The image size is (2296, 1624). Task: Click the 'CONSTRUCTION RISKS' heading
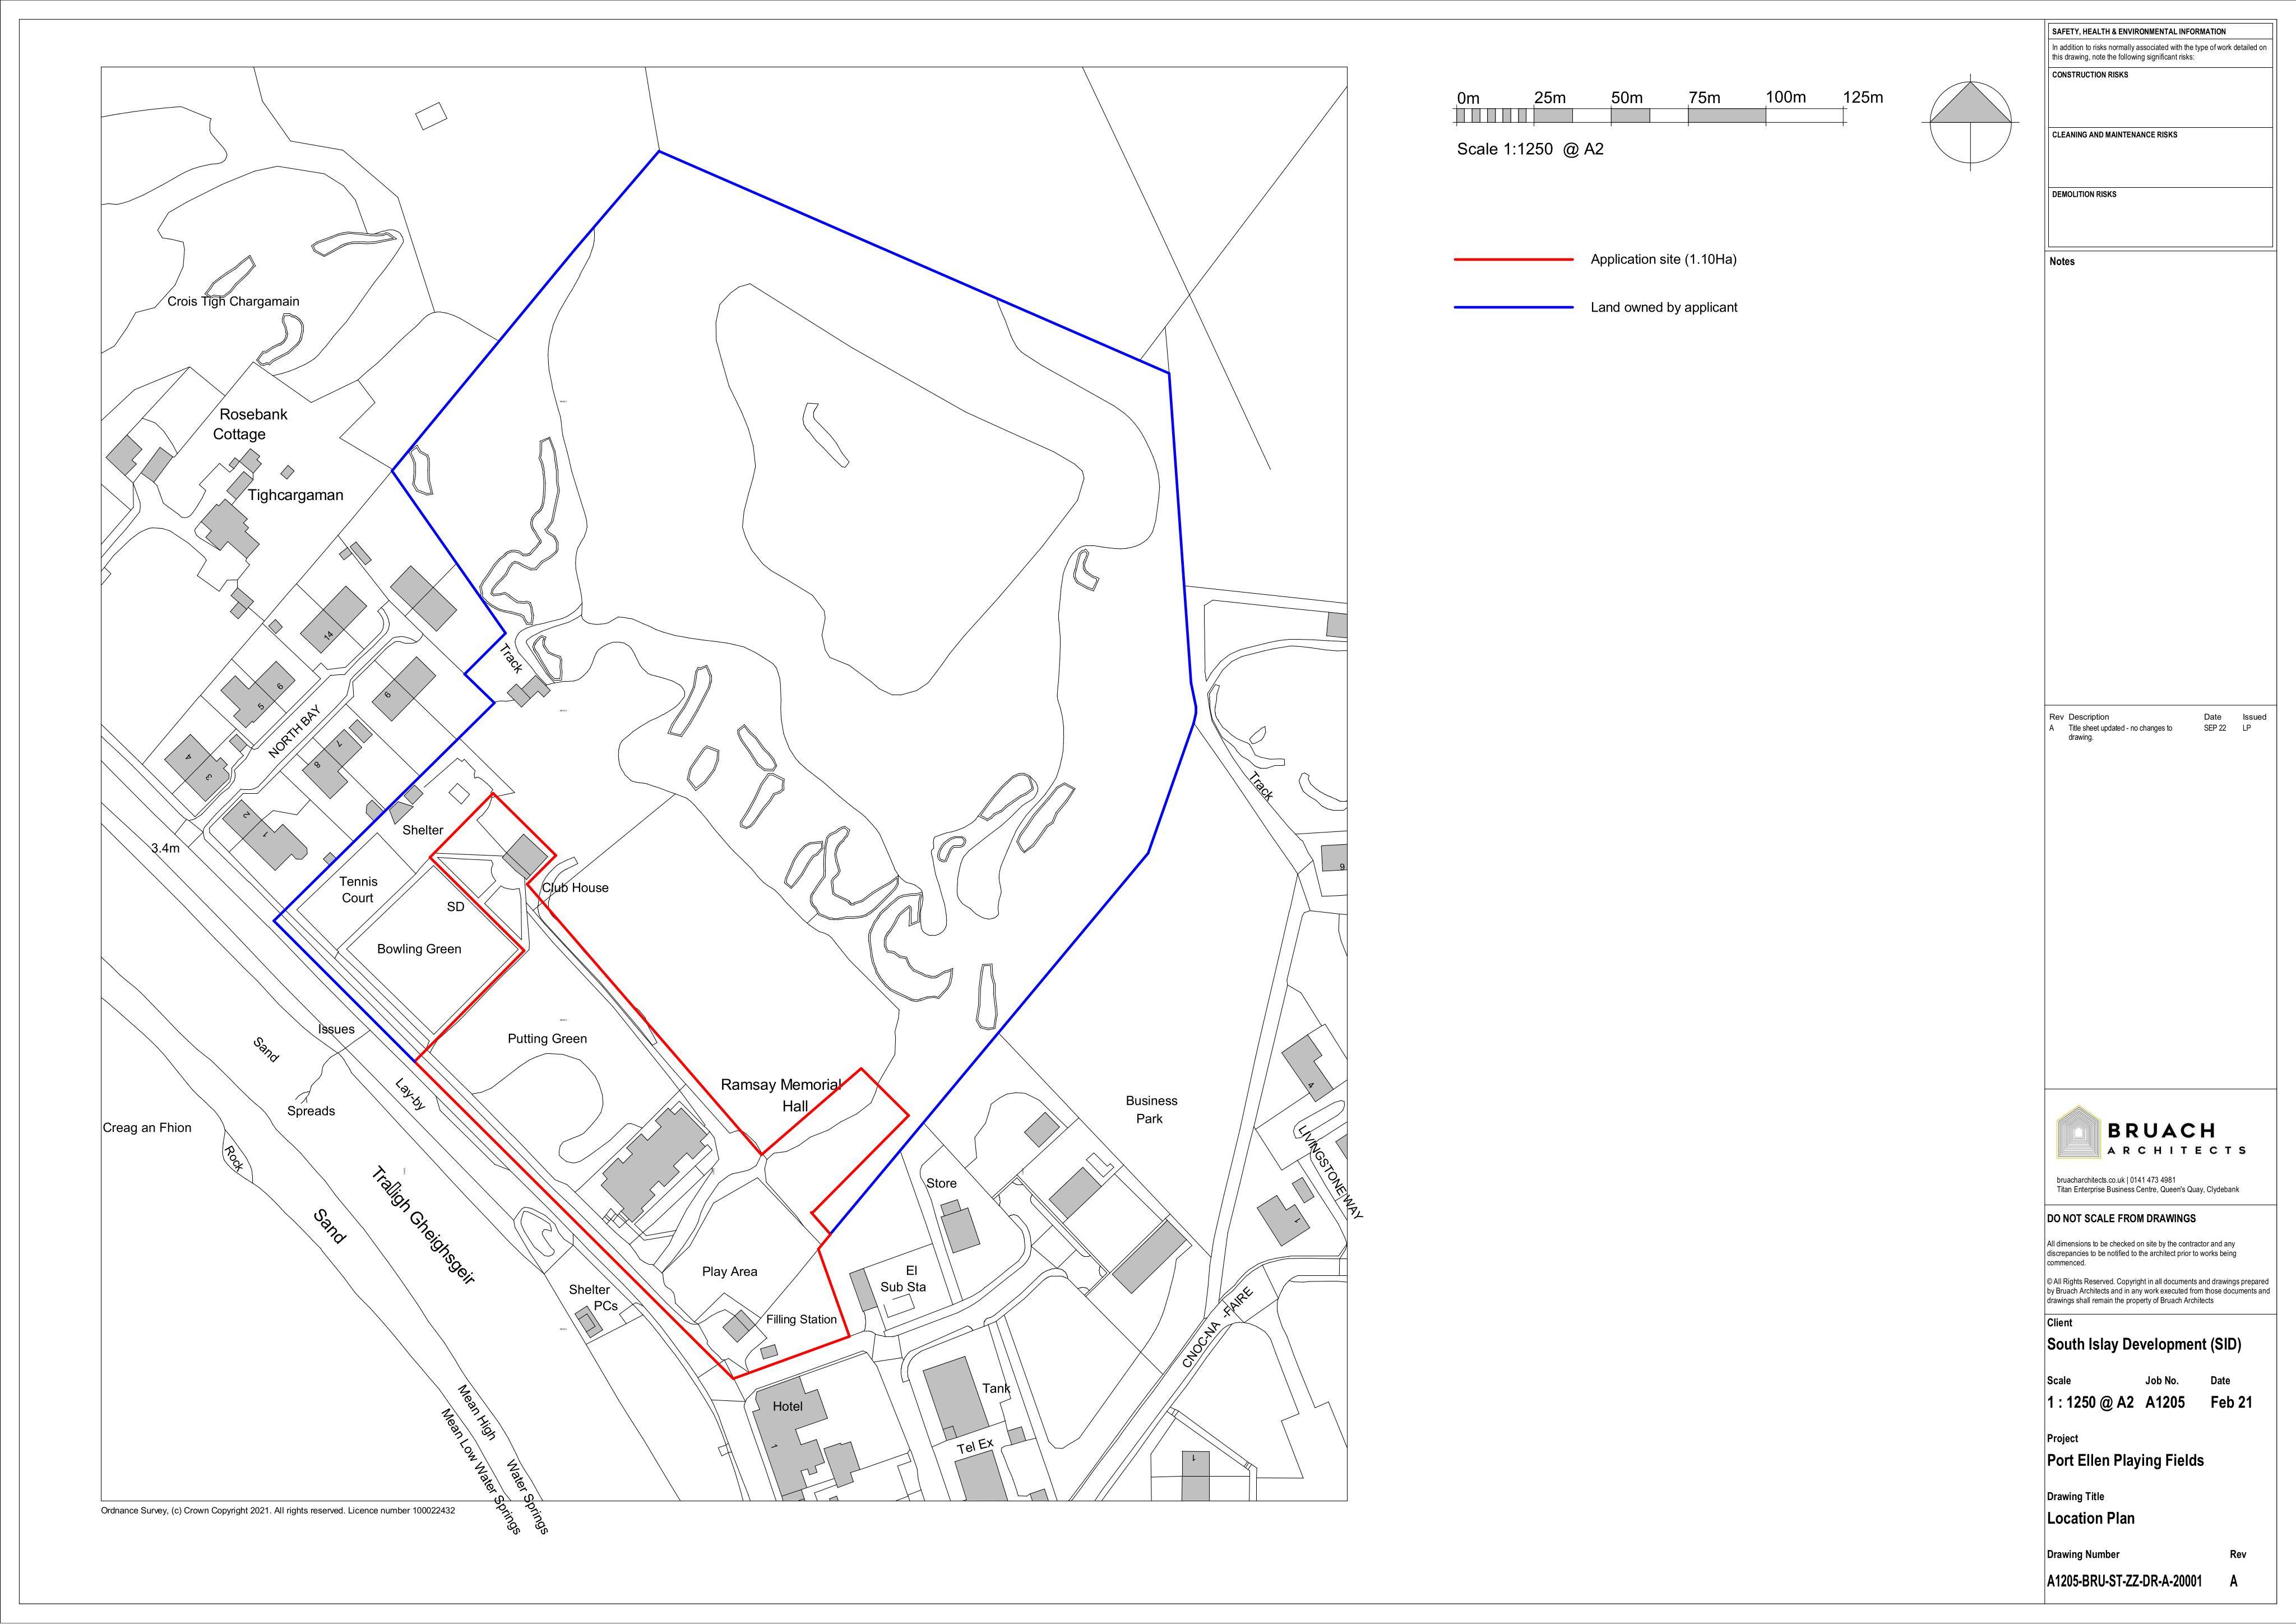(2090, 75)
